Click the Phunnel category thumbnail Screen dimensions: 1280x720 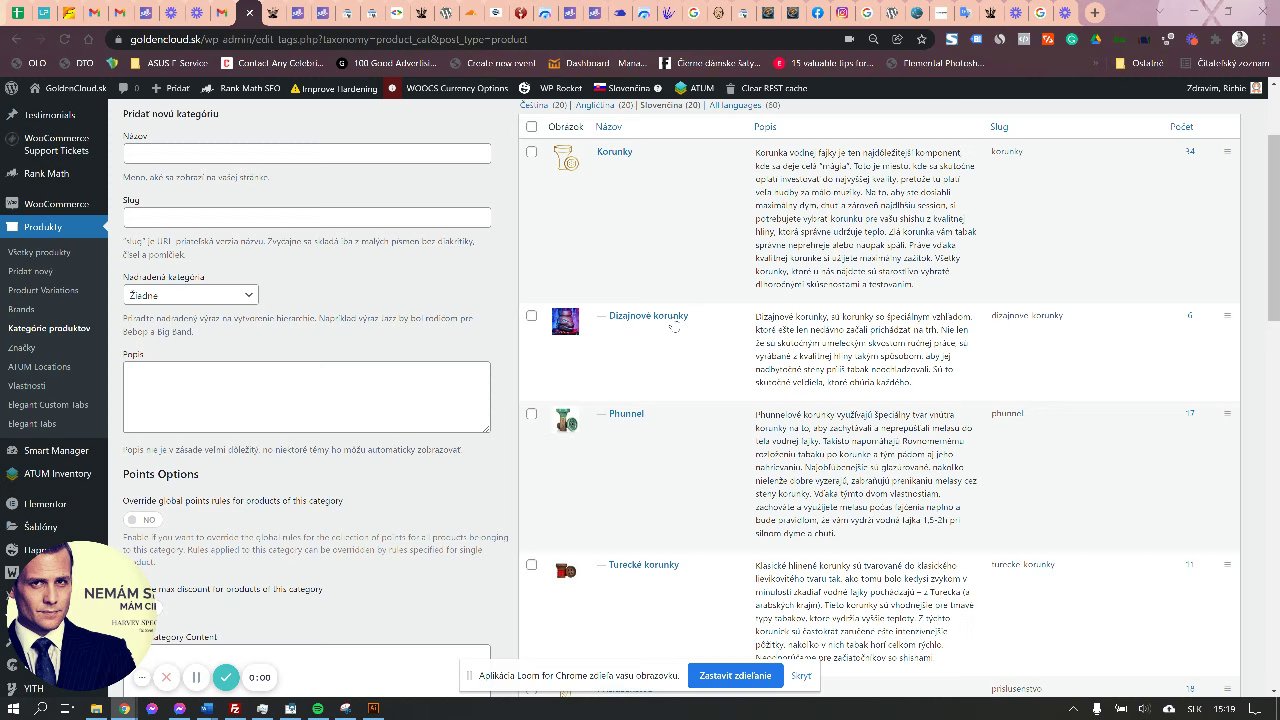[566, 420]
